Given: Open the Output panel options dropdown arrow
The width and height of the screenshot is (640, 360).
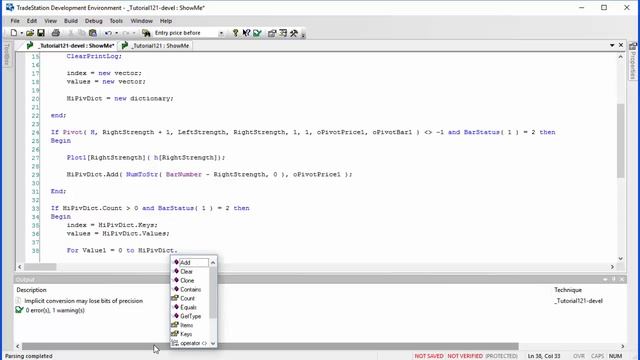Looking at the screenshot, I should 605,280.
